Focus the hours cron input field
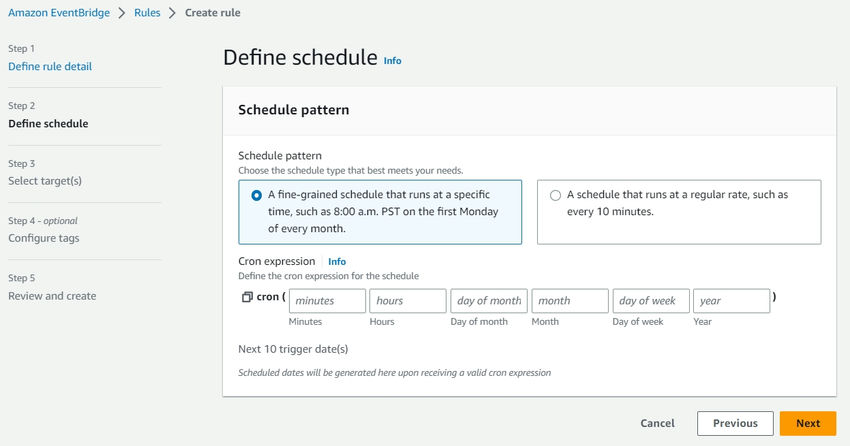Viewport: 850px width, 446px height. click(408, 301)
